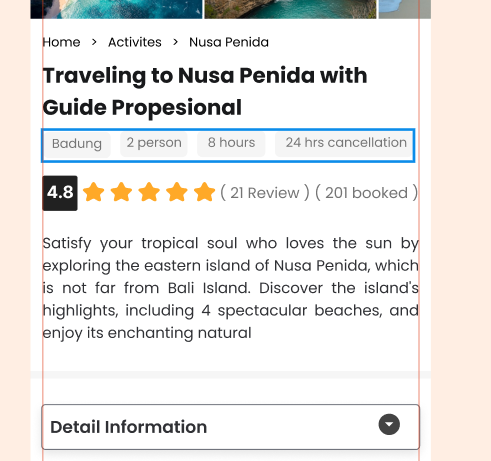Click the 24 hrs cancellation tag
The image size is (491, 461).
pyautogui.click(x=344, y=144)
